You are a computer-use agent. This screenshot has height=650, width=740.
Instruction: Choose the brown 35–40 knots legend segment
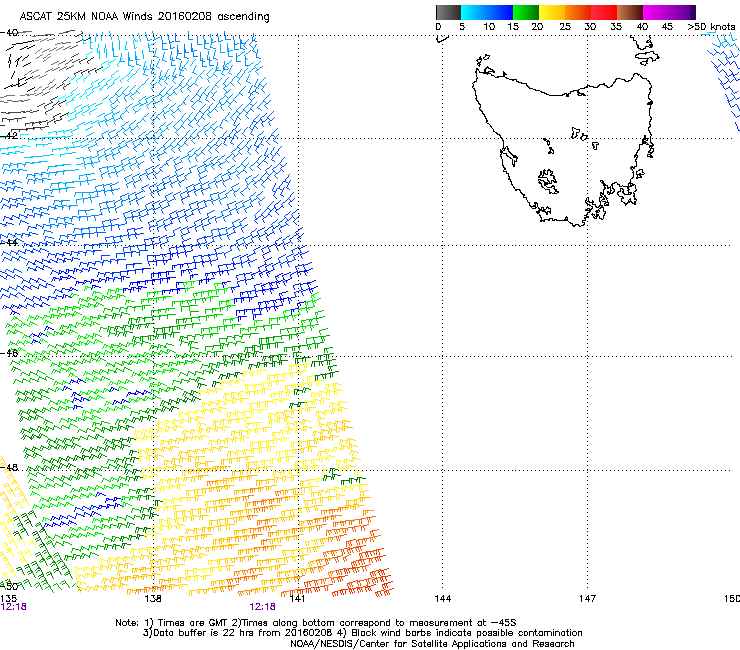[630, 12]
